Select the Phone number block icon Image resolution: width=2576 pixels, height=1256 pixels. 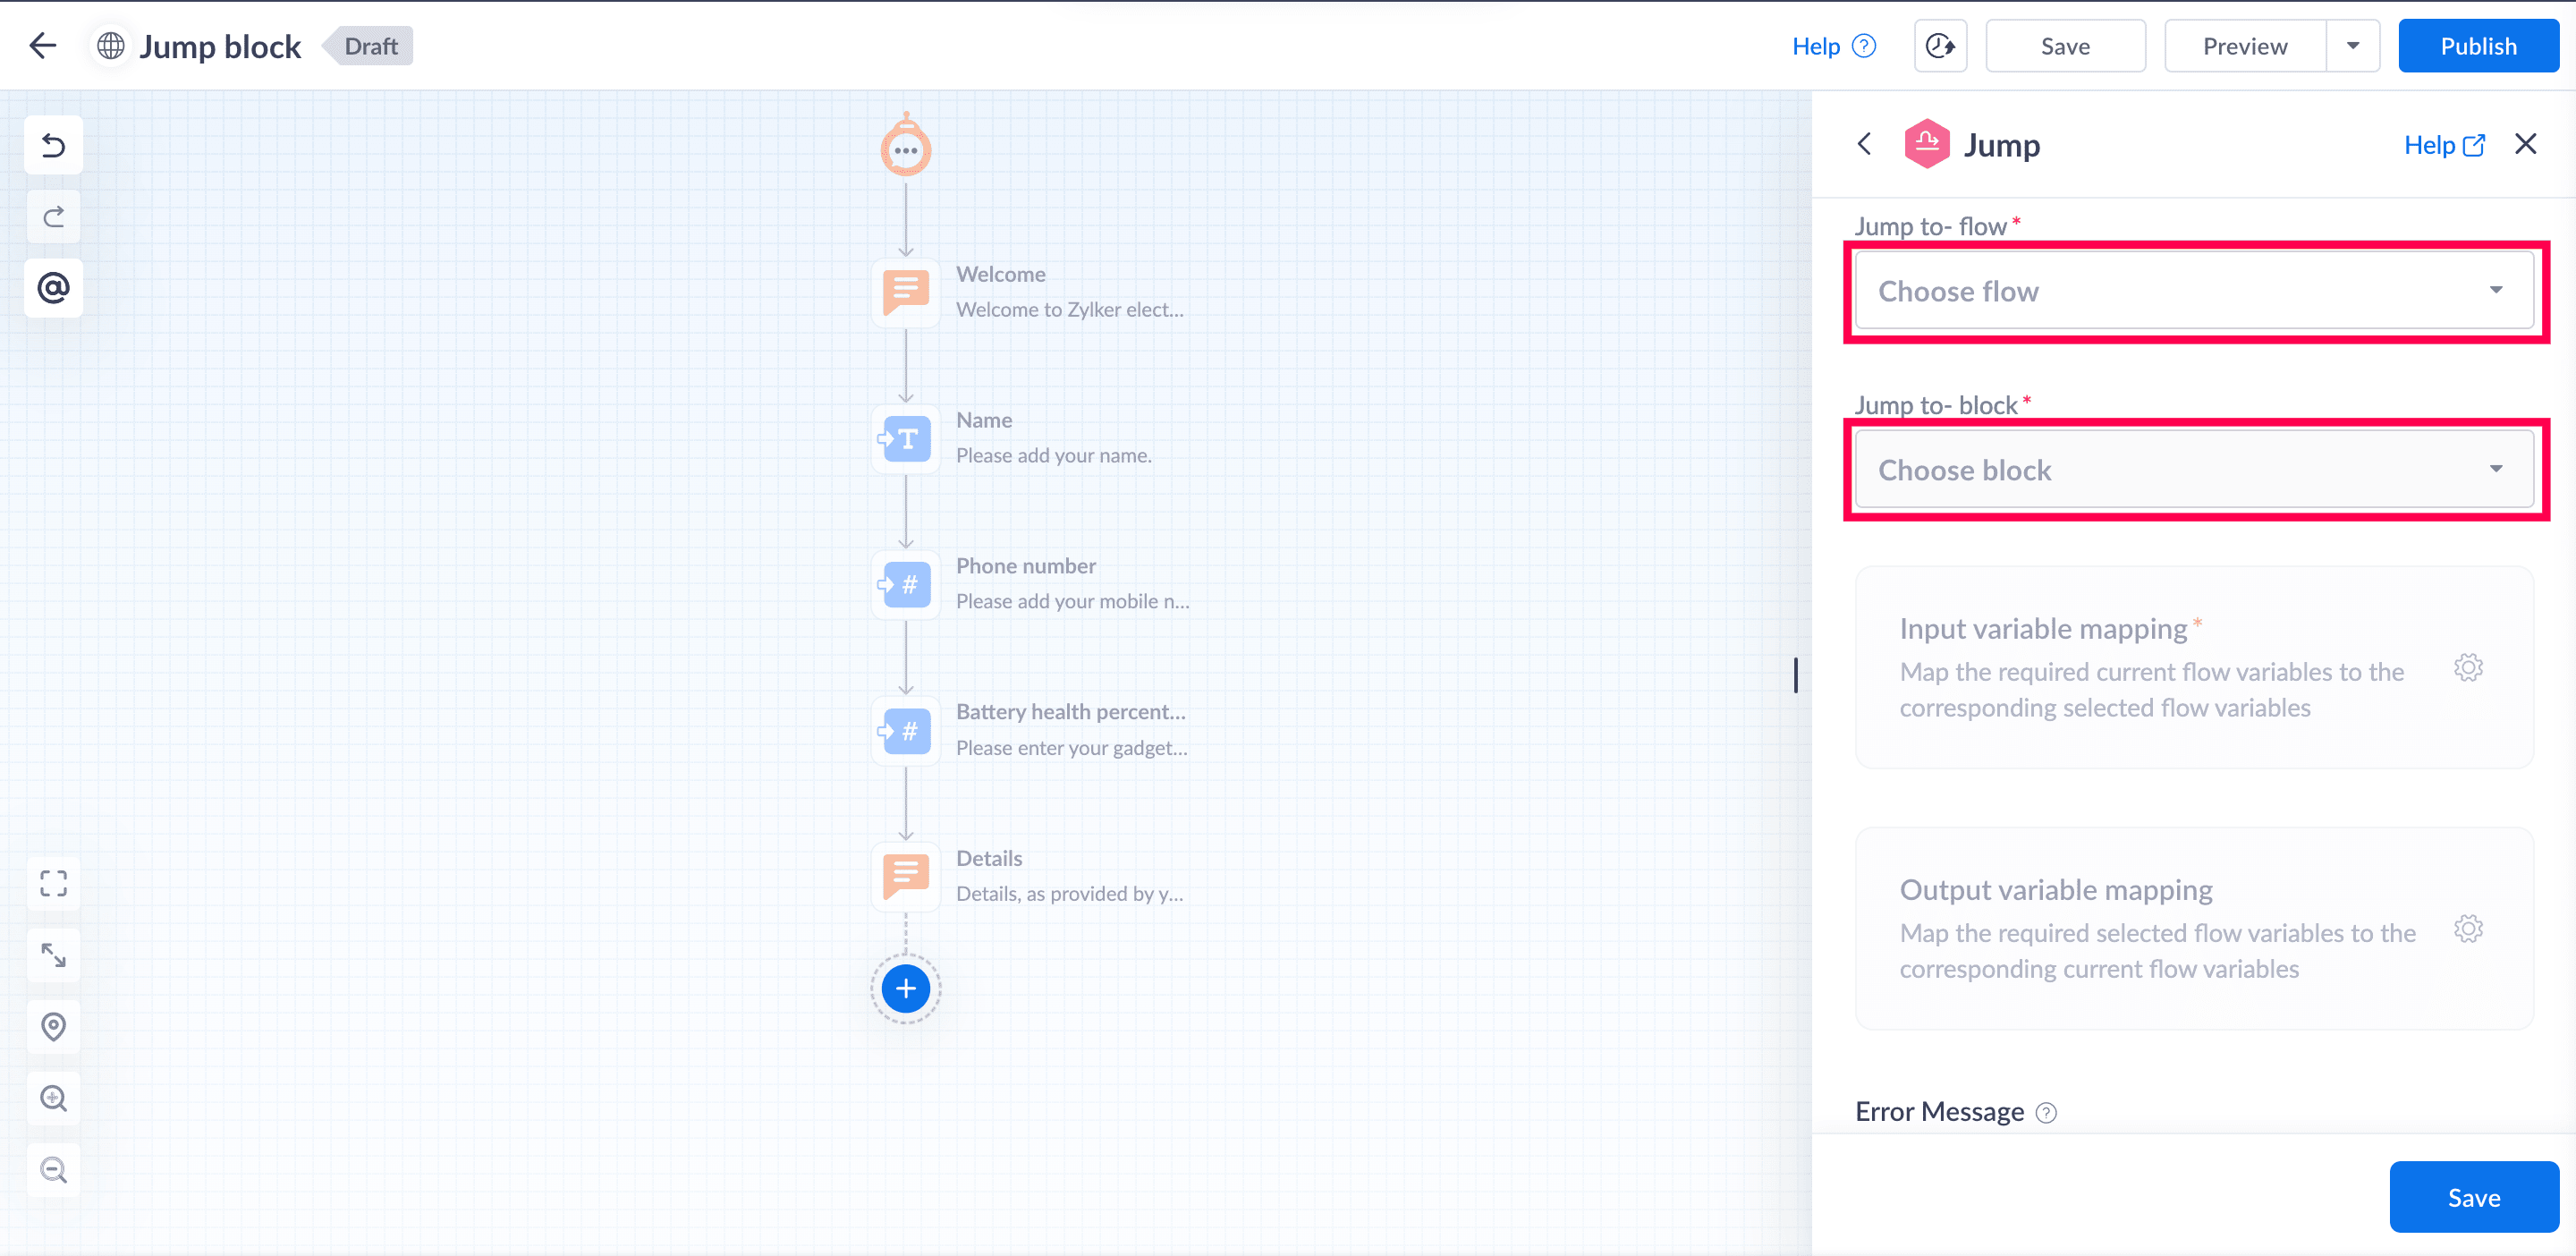[x=906, y=584]
